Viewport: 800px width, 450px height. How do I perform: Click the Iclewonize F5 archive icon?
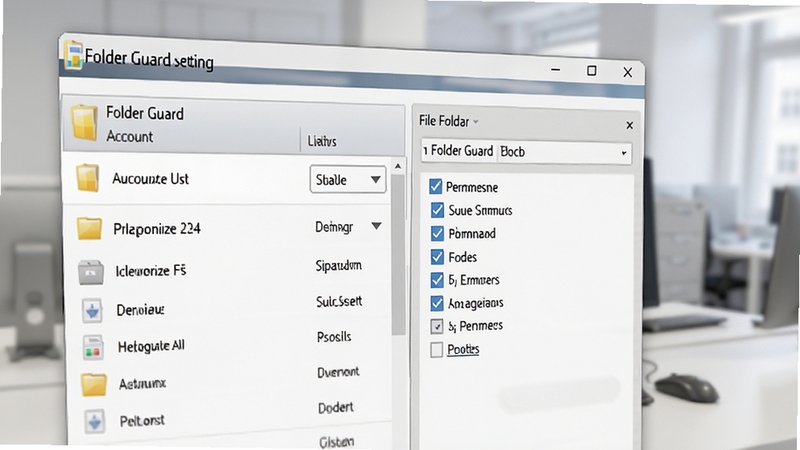91,271
